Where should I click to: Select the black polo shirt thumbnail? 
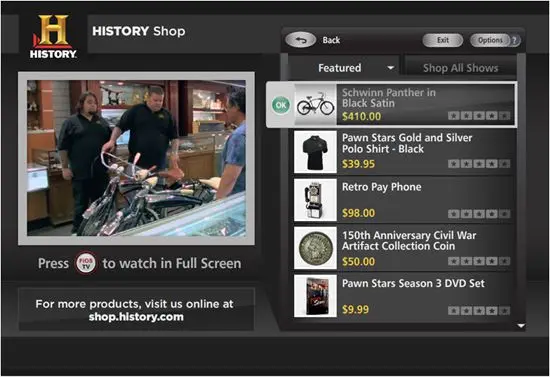[315, 152]
